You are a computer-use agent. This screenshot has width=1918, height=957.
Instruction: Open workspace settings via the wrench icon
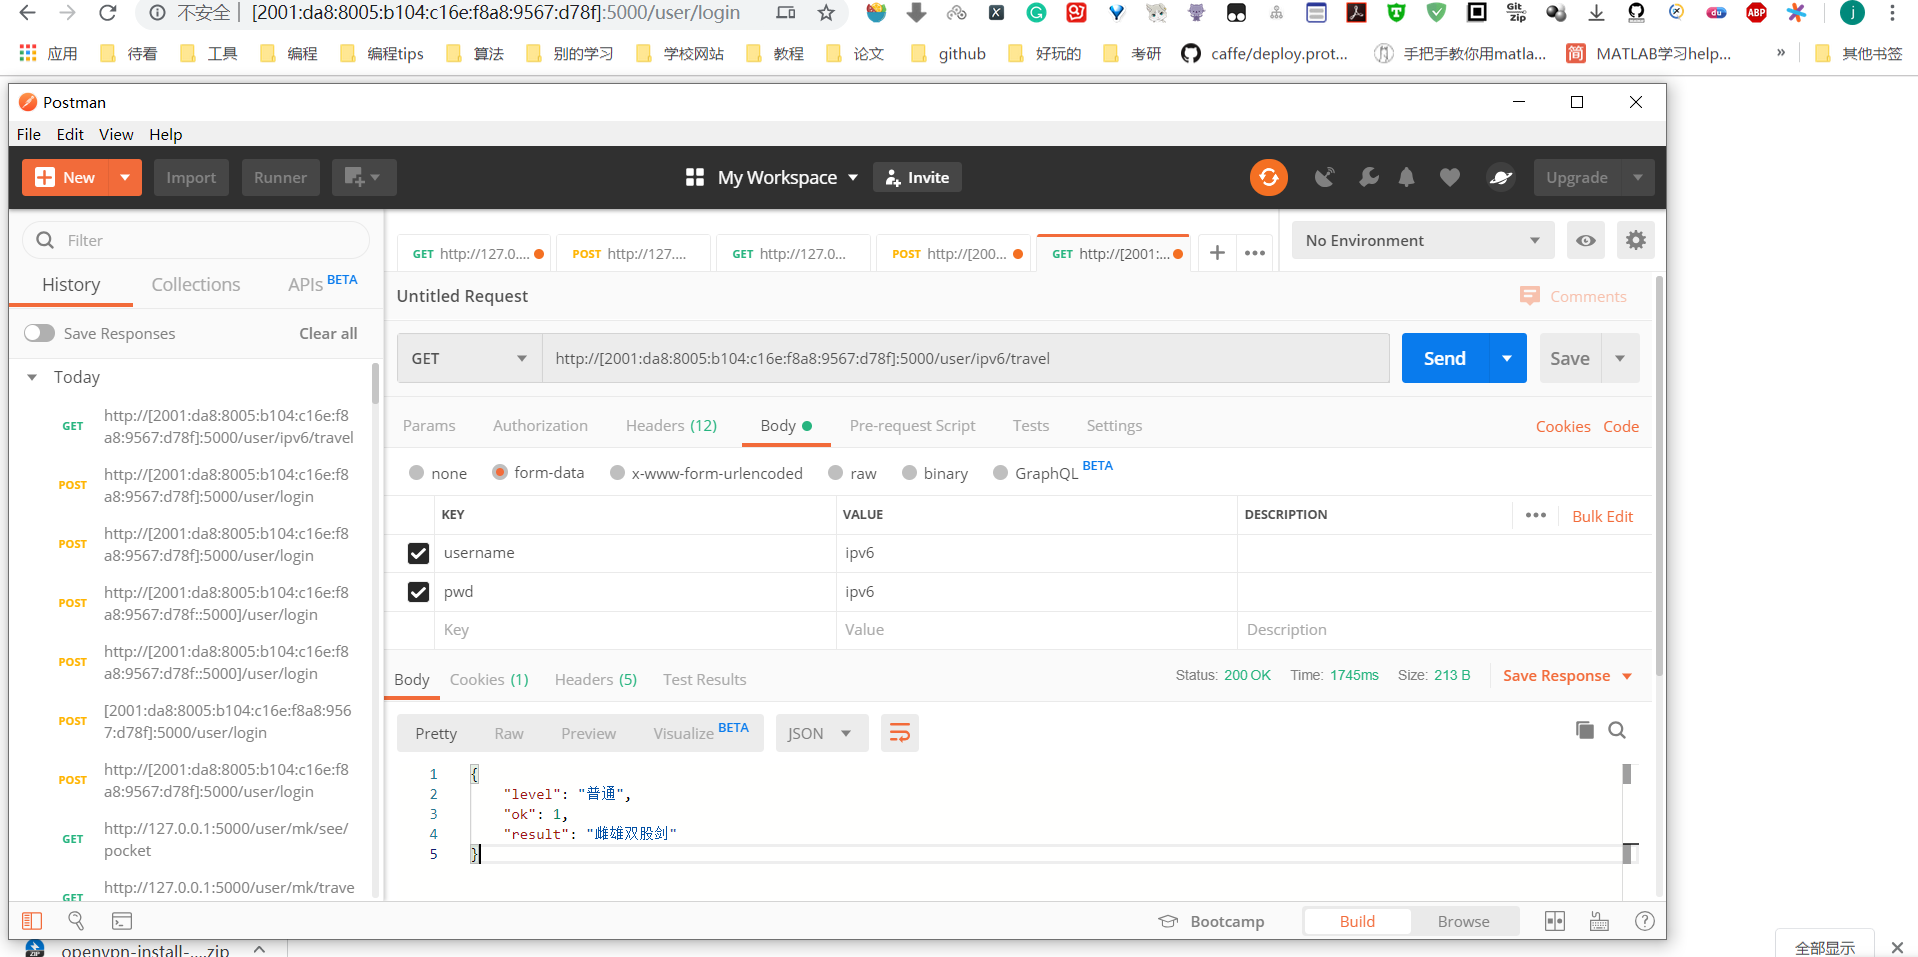click(x=1368, y=177)
